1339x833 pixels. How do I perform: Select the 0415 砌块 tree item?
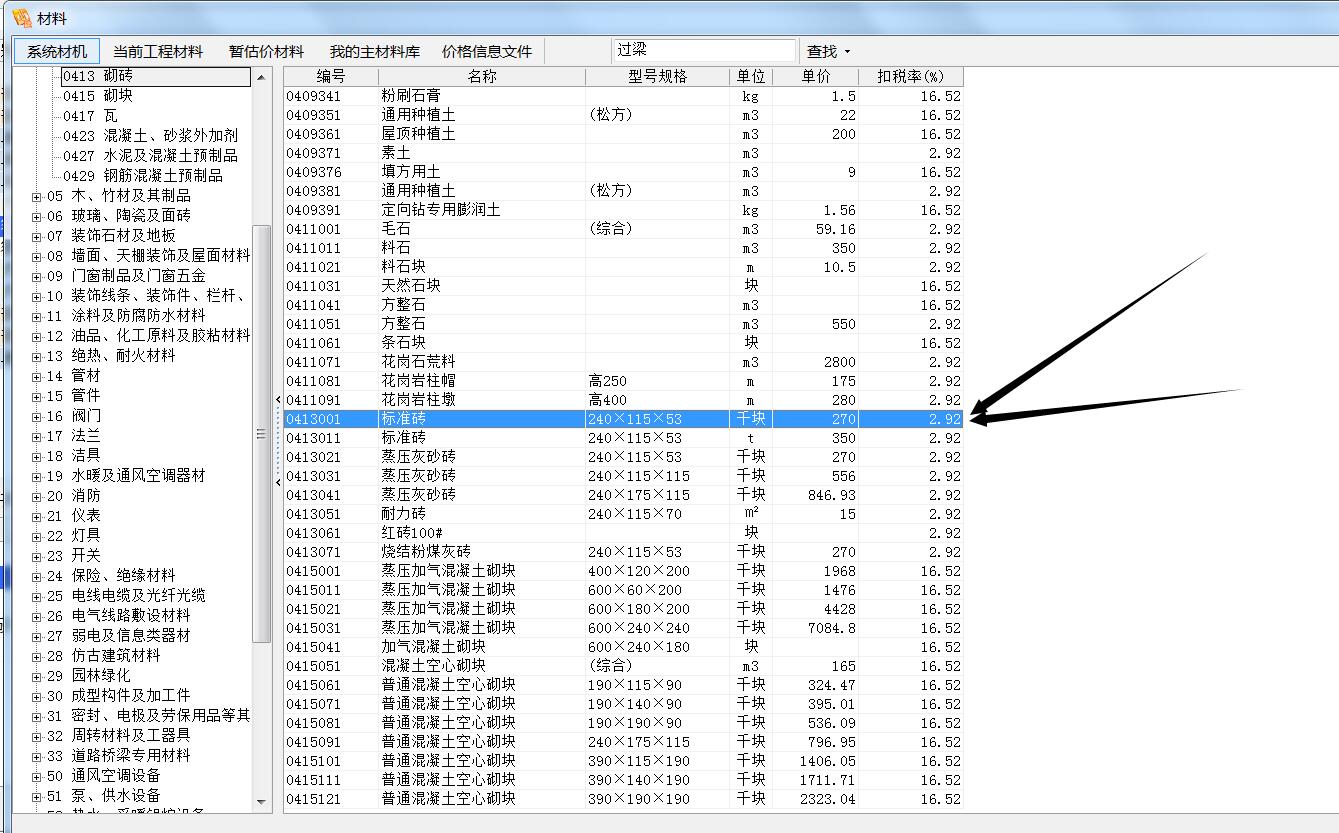(97, 96)
